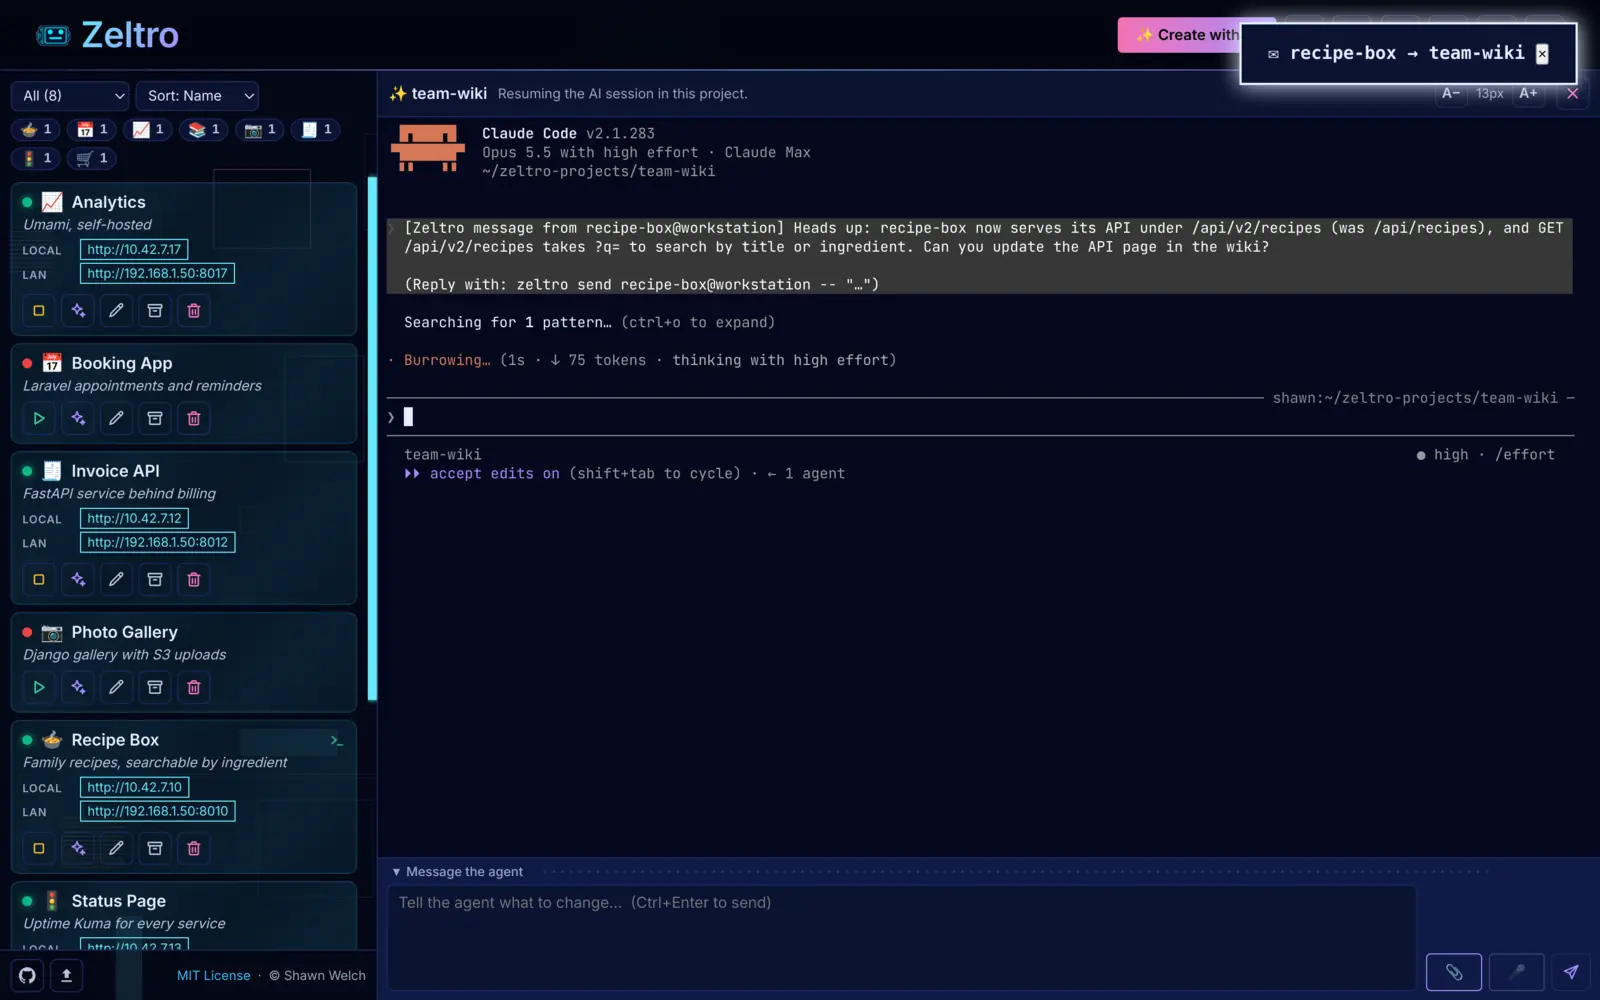Close the team-wiki AI session panel
Viewport: 1600px width, 1000px height.
pos(1572,94)
